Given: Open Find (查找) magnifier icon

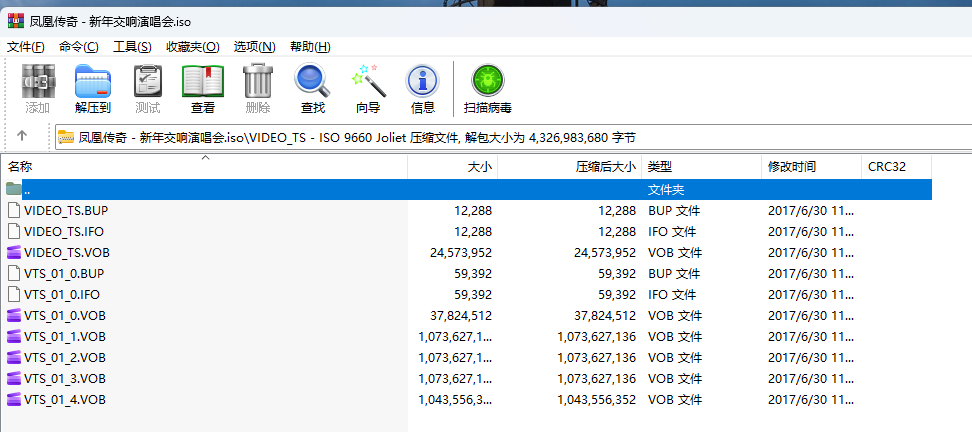Looking at the screenshot, I should click(313, 81).
